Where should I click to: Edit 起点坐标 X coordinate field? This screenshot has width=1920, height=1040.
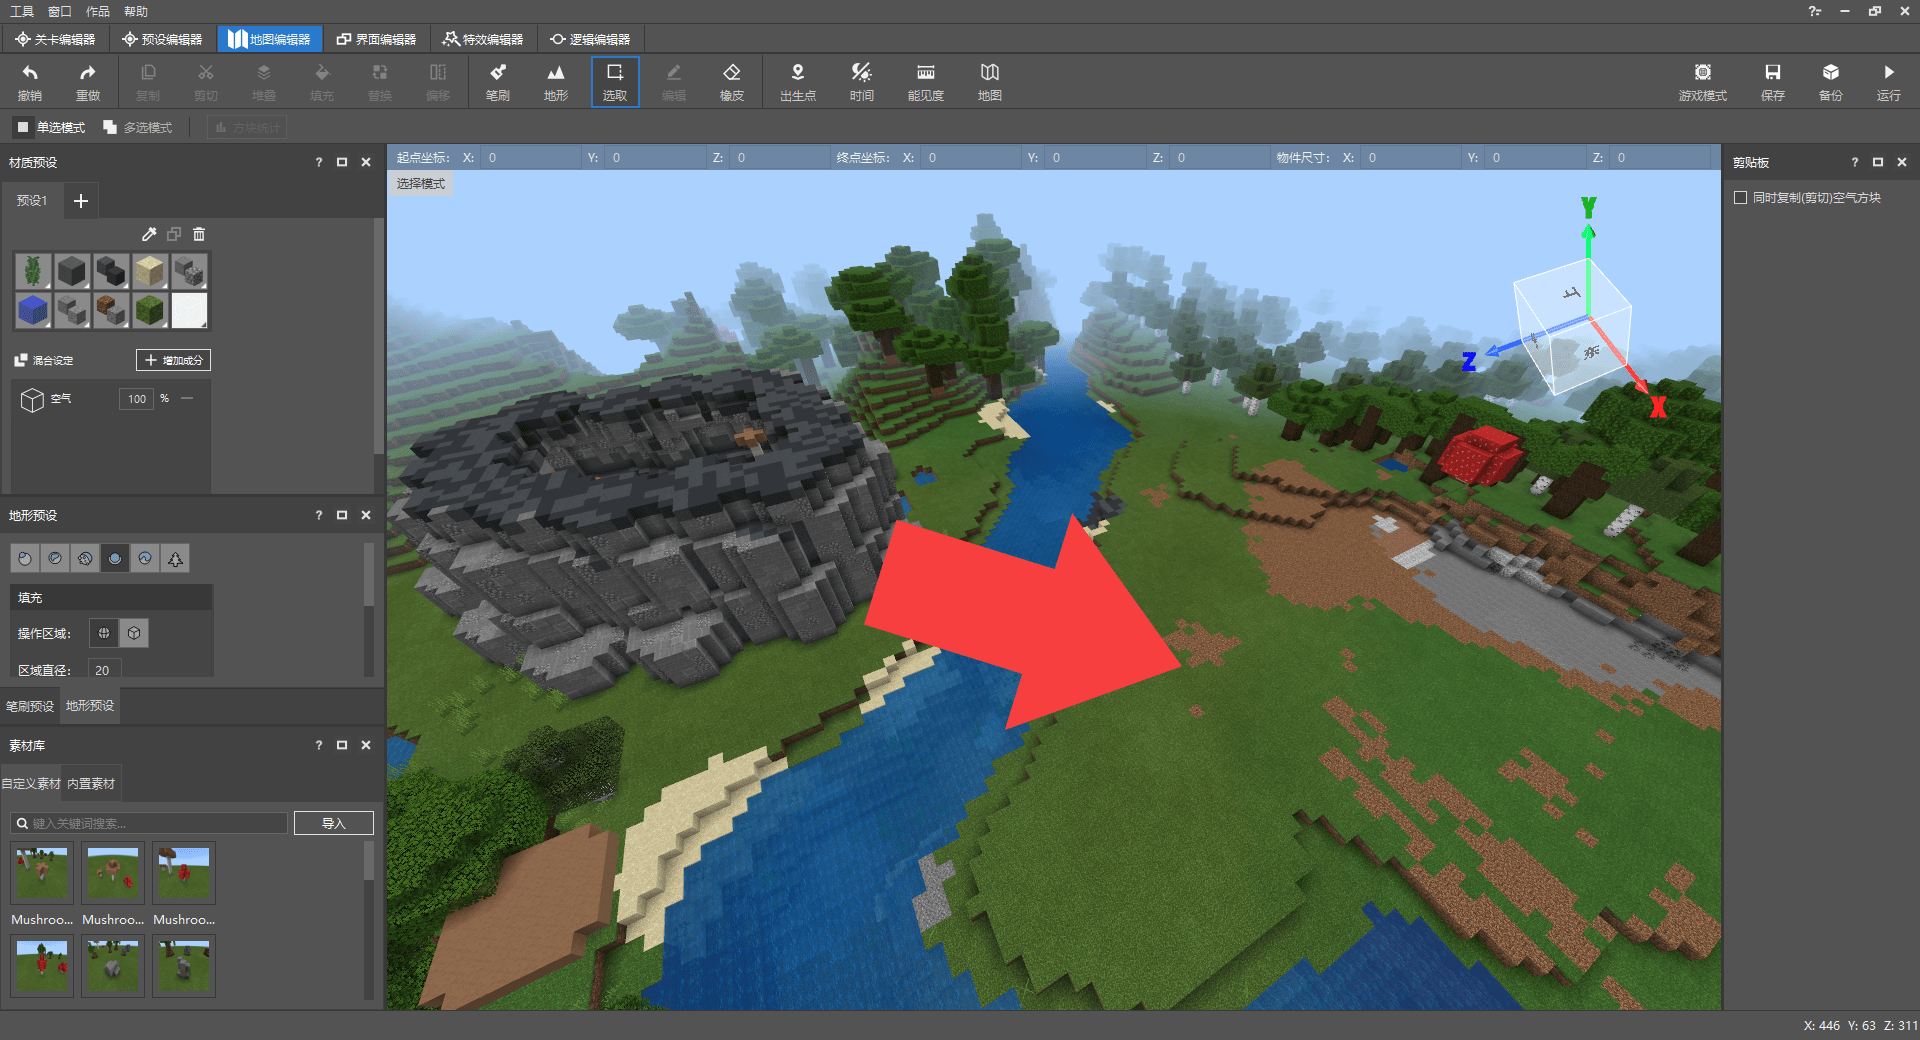pyautogui.click(x=530, y=158)
